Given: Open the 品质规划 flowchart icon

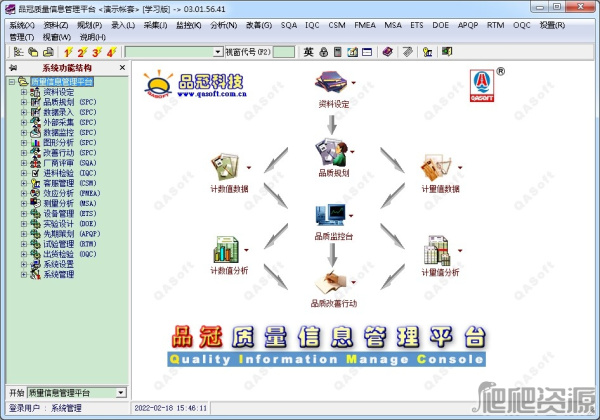Looking at the screenshot, I should [331, 152].
